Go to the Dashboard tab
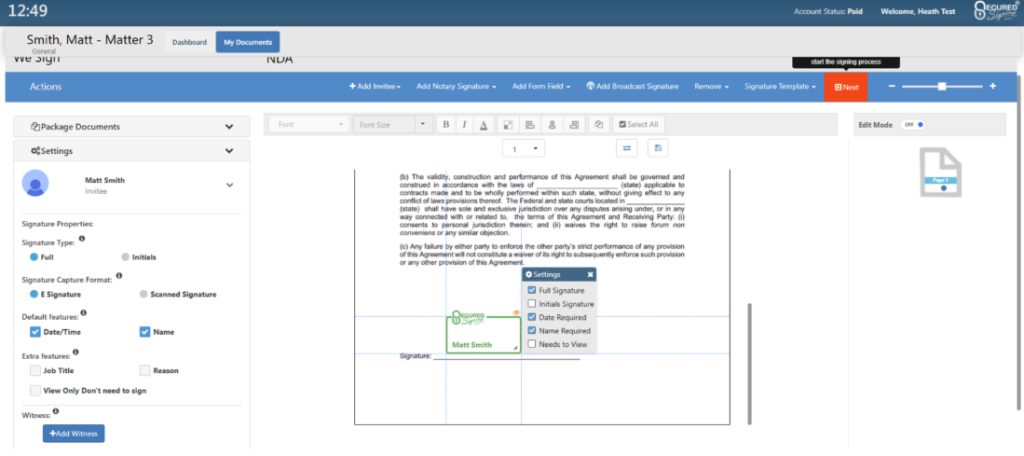This screenshot has width=1024, height=456. 189,42
